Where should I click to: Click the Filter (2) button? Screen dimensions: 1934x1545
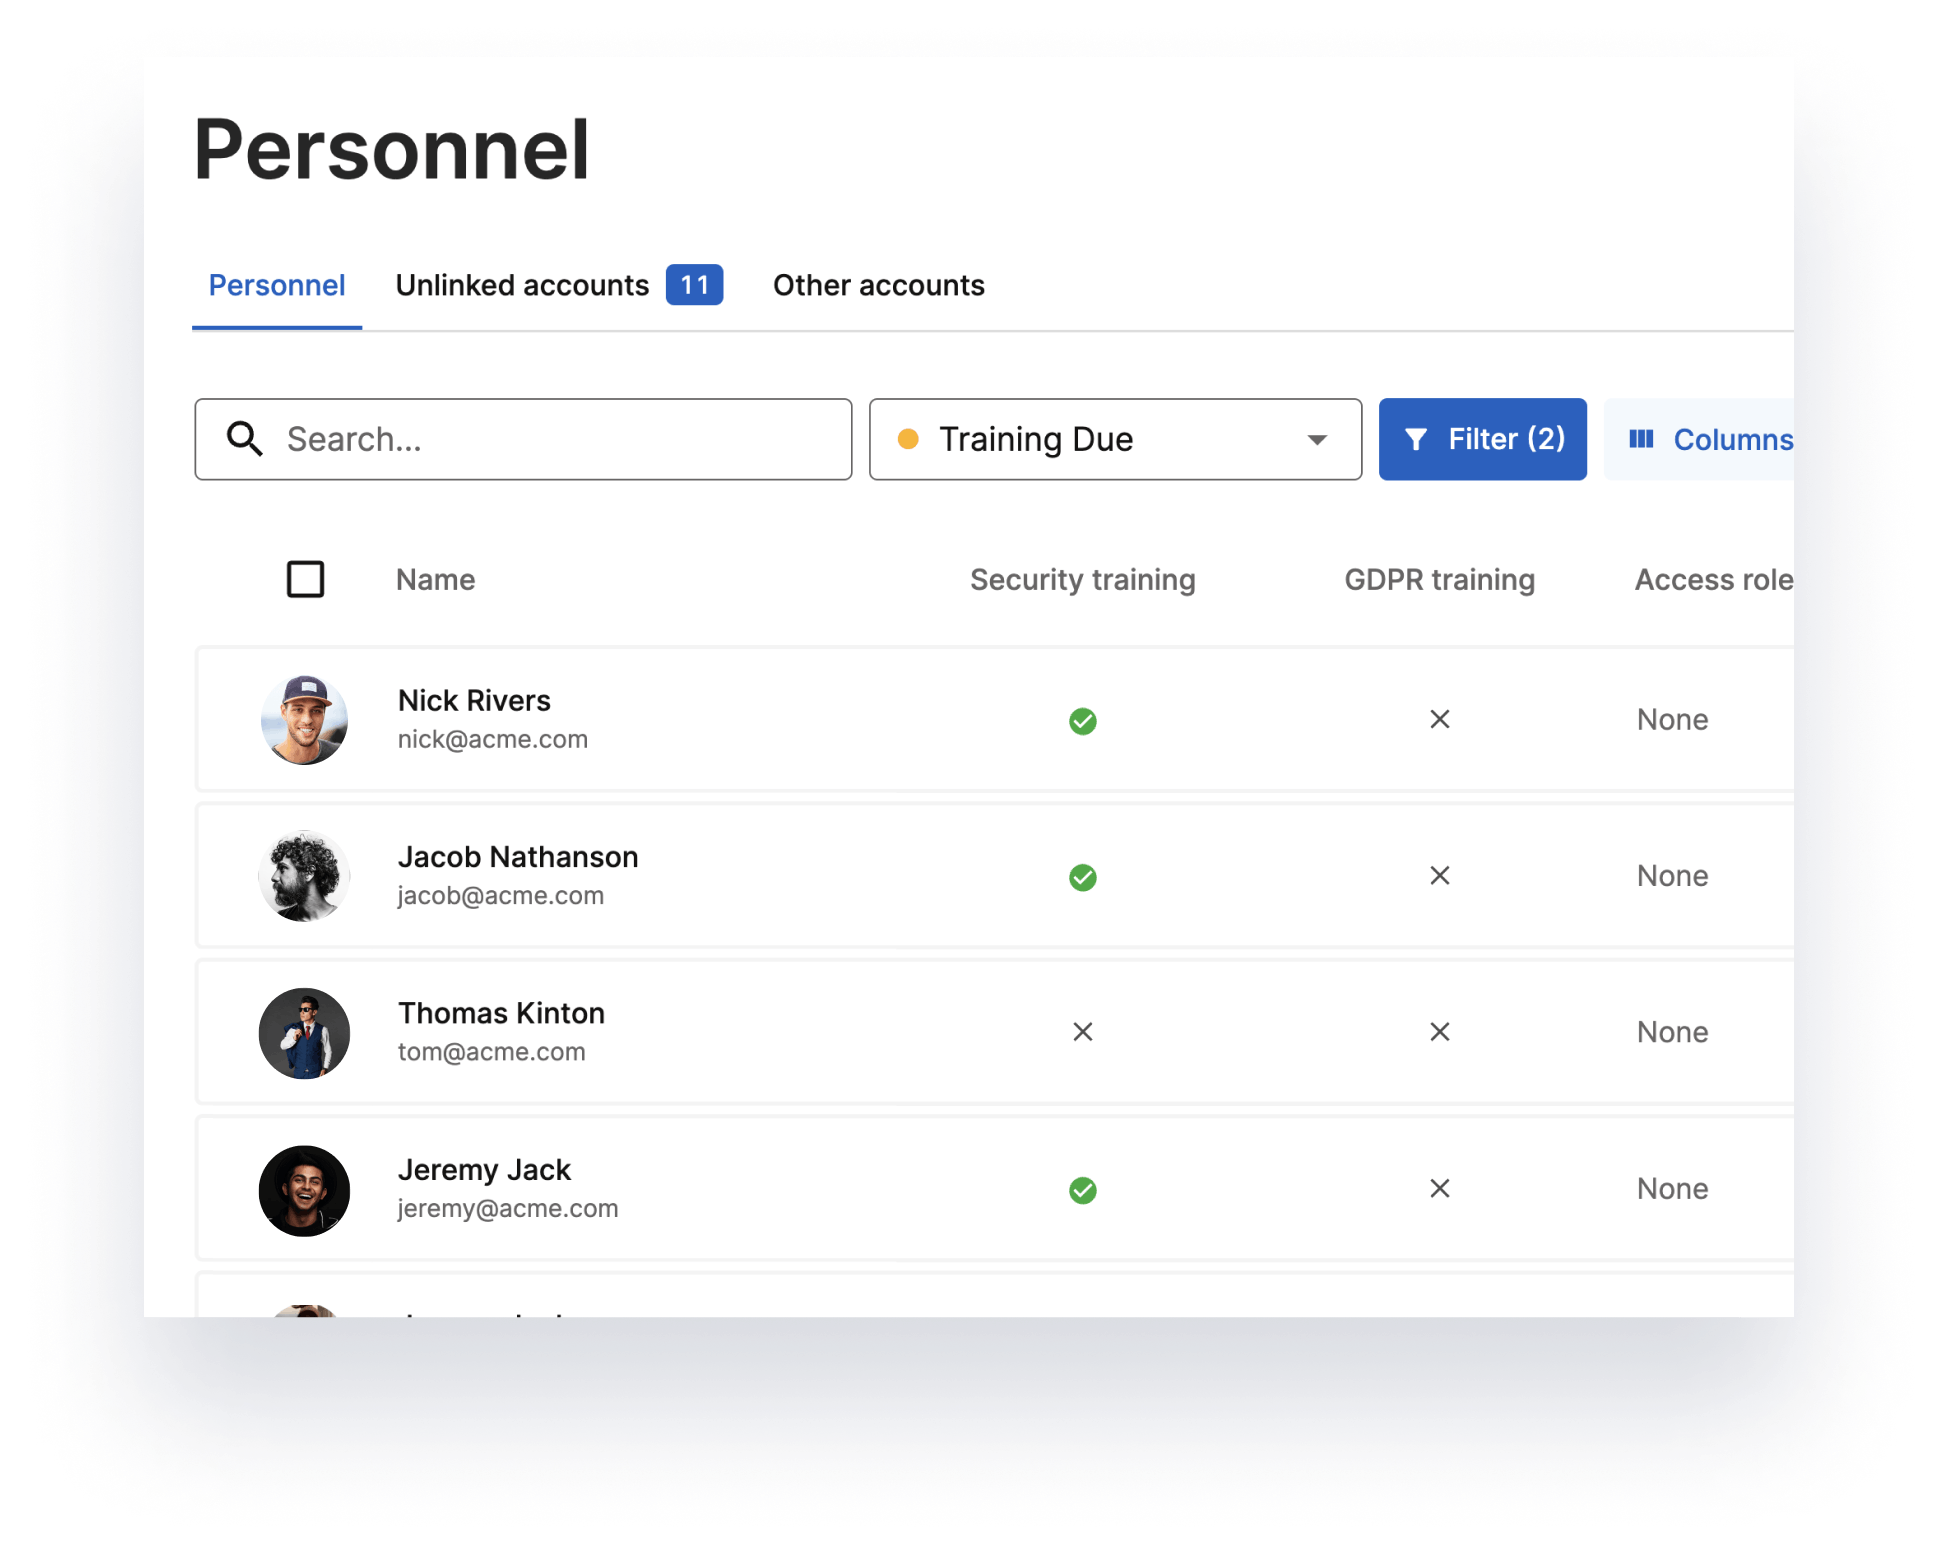click(x=1483, y=439)
